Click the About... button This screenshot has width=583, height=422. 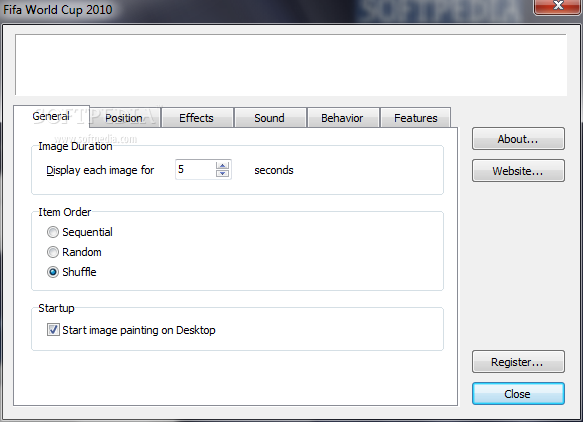[x=518, y=139]
